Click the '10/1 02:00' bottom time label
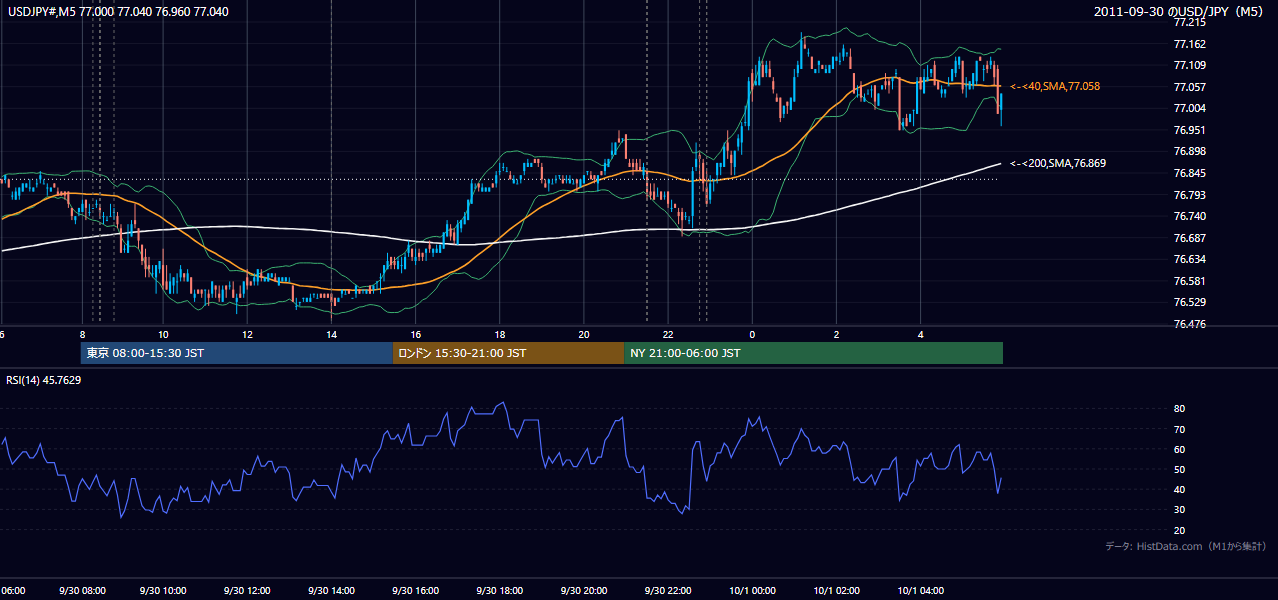The height and width of the screenshot is (600, 1278). pos(837,591)
